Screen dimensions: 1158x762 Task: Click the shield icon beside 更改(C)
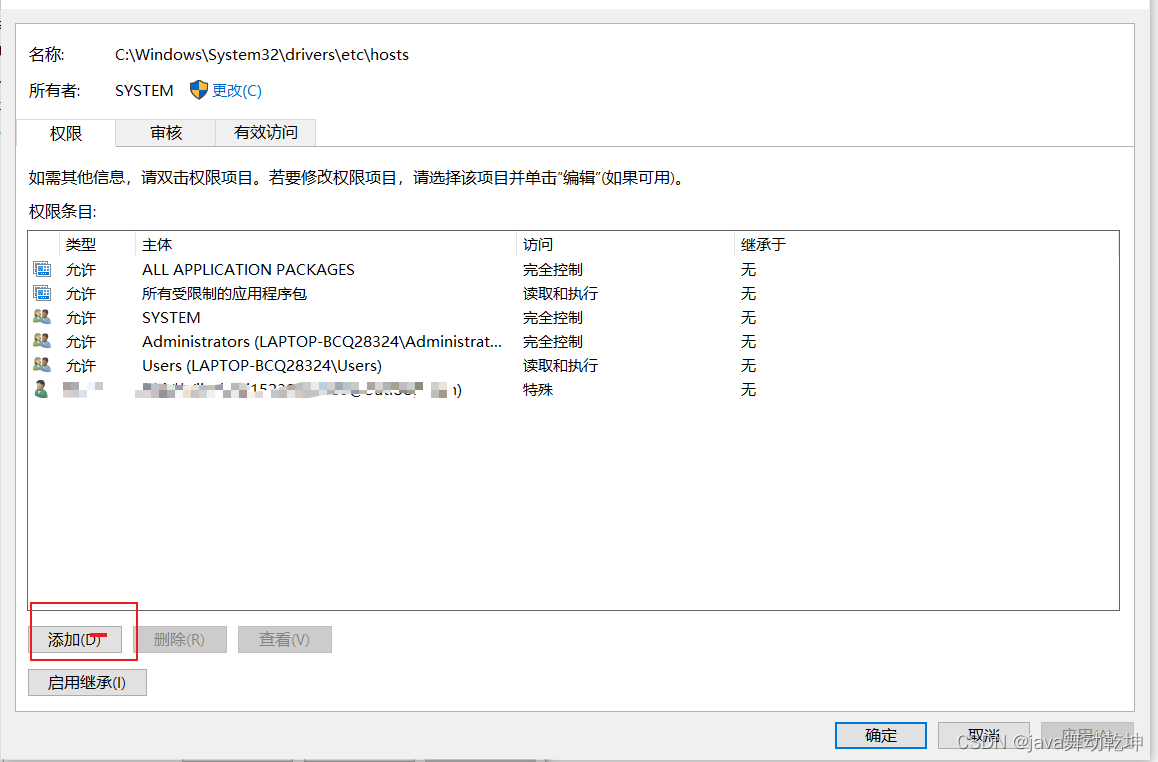coord(199,90)
